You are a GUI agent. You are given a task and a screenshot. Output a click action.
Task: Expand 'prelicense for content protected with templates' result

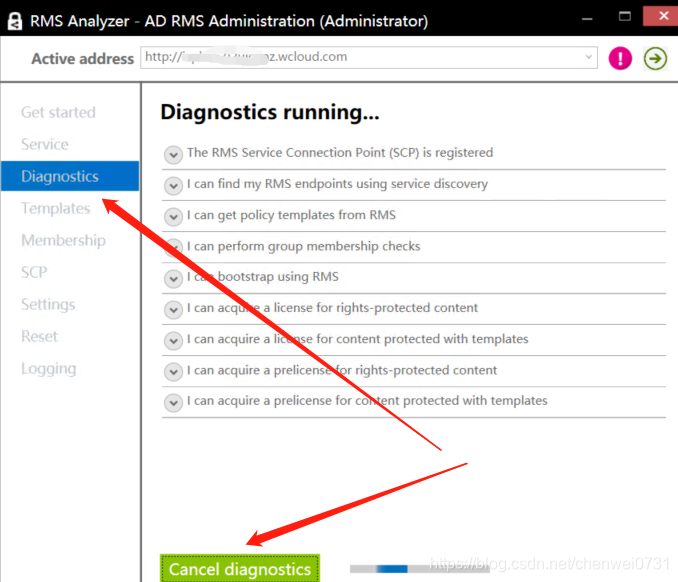click(173, 403)
